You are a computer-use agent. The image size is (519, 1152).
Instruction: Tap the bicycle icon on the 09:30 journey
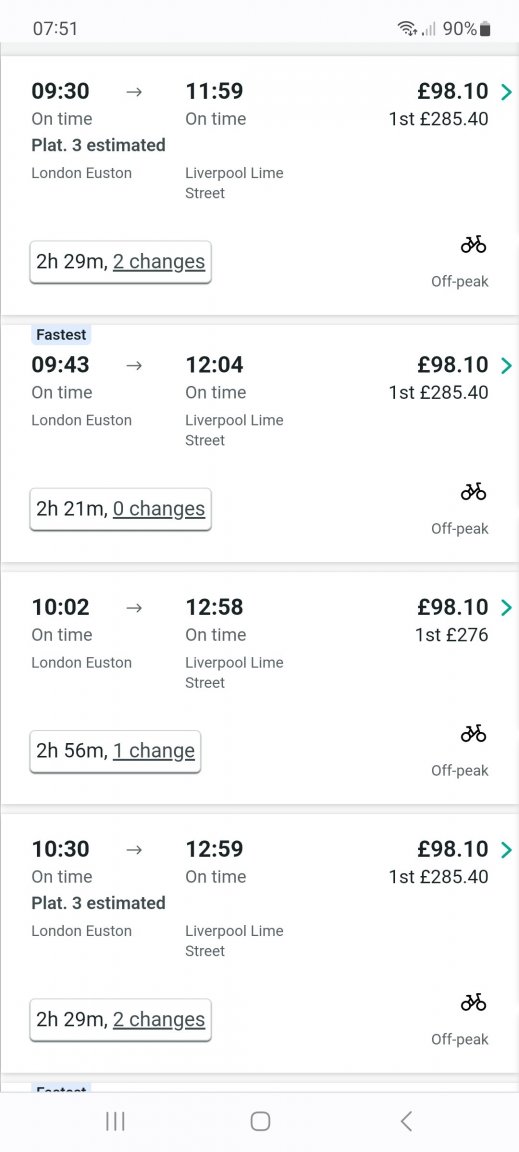click(473, 245)
